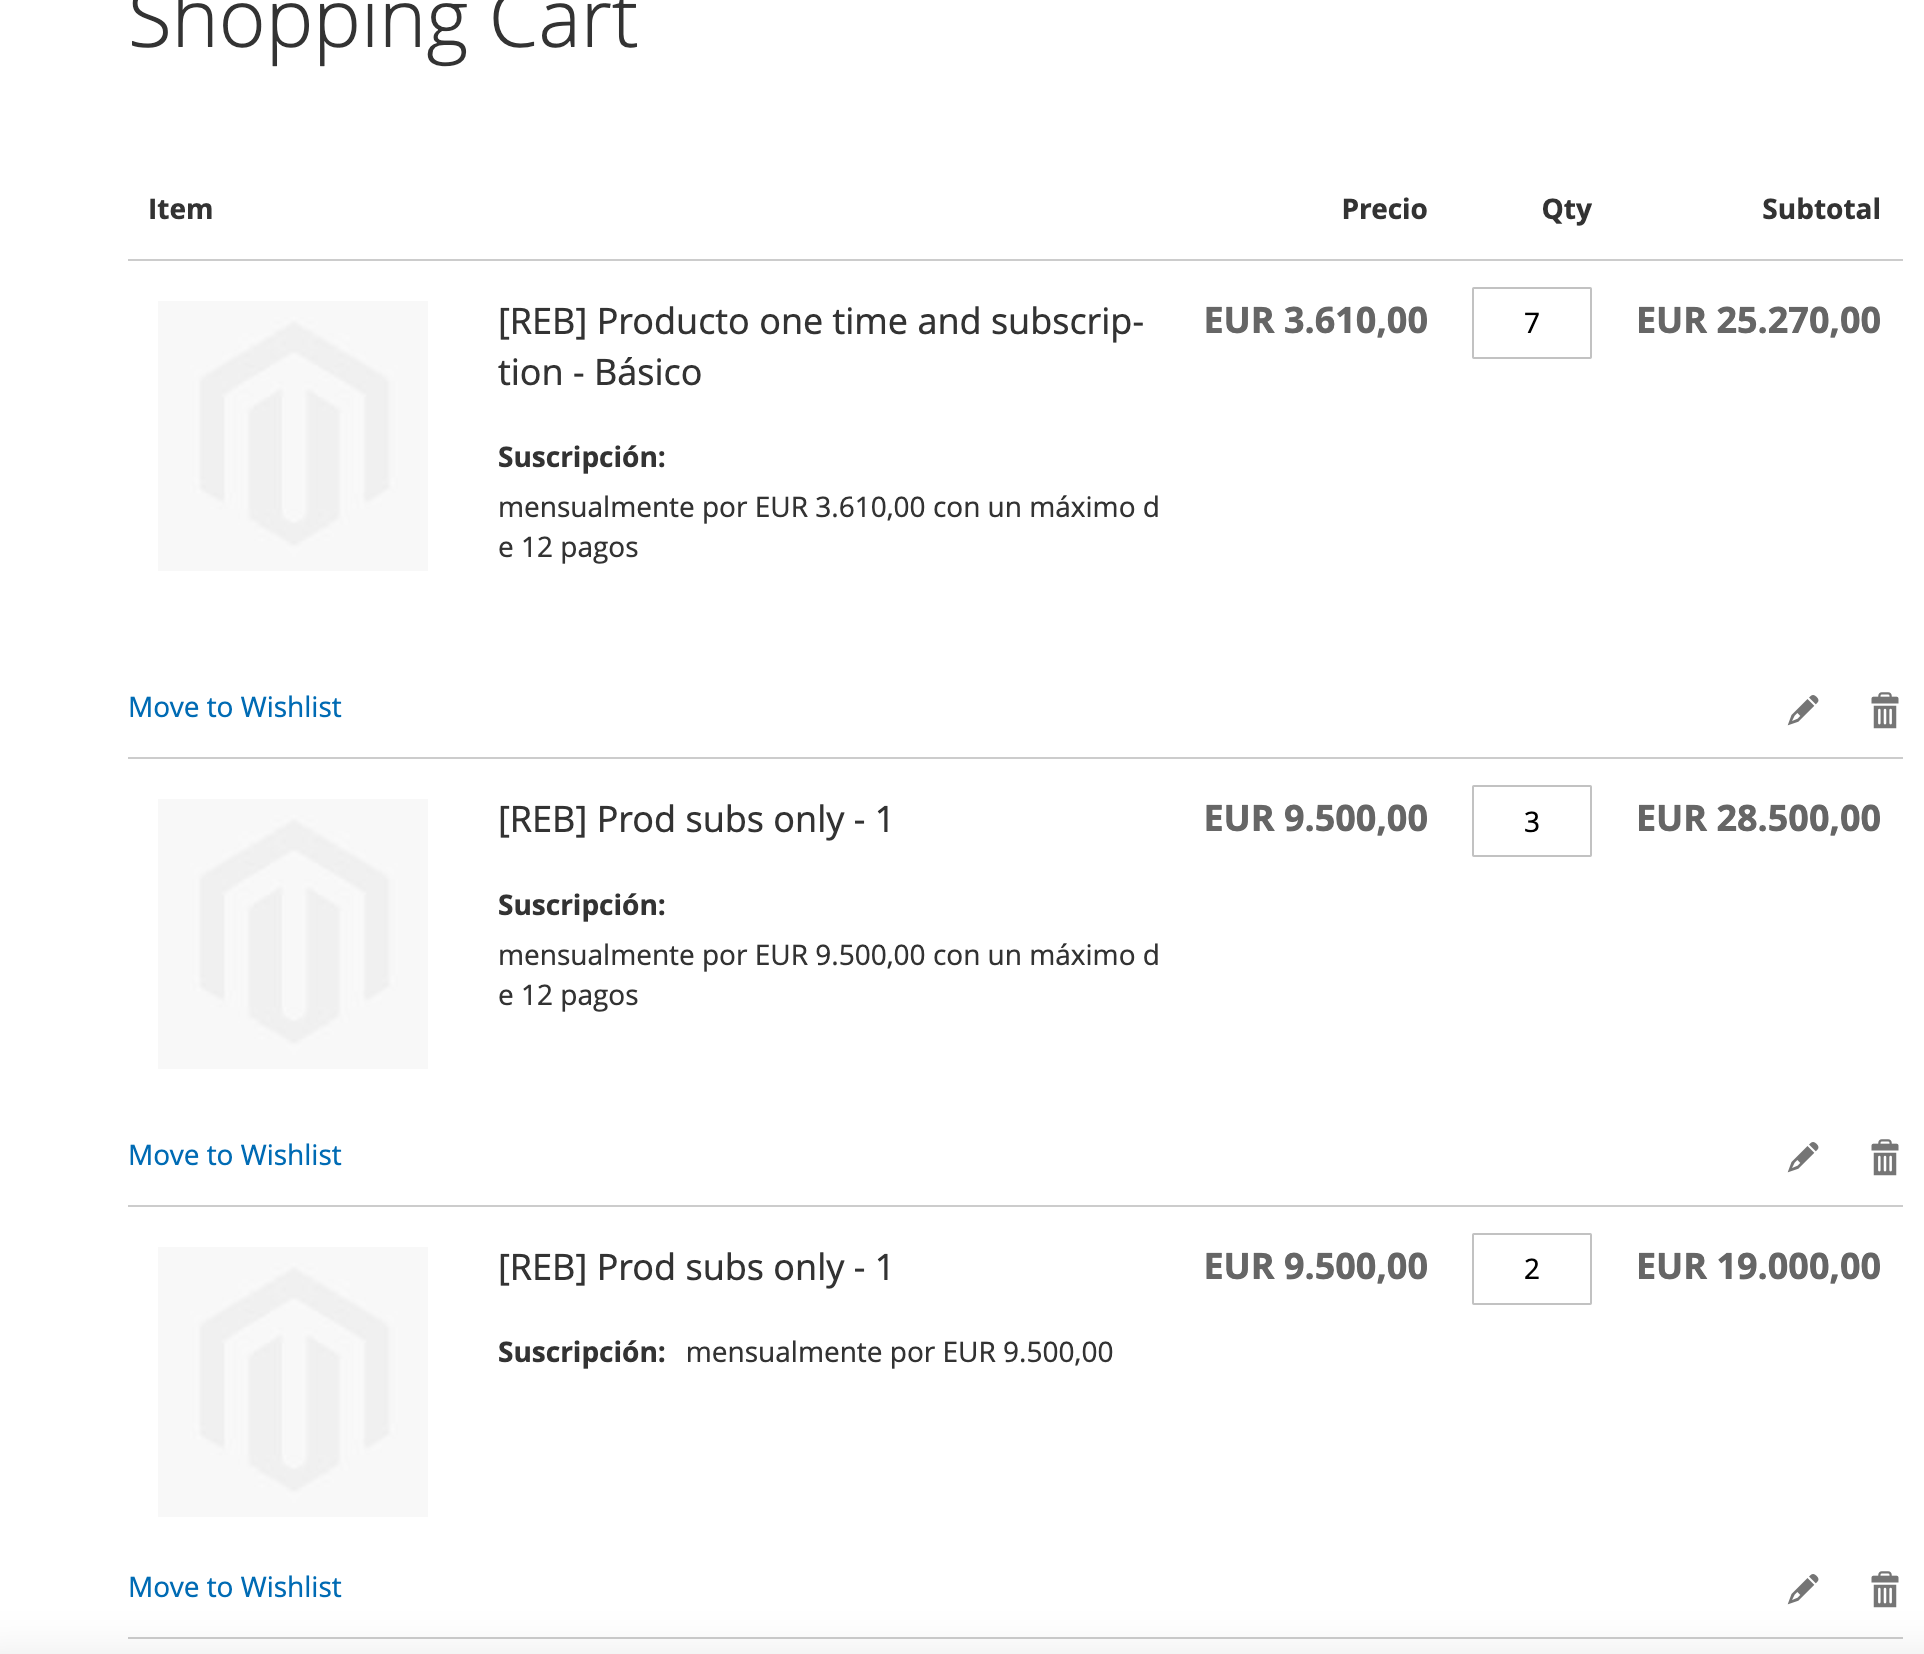The image size is (1924, 1654).
Task: Move third cart item to wishlist
Action: (x=235, y=1587)
